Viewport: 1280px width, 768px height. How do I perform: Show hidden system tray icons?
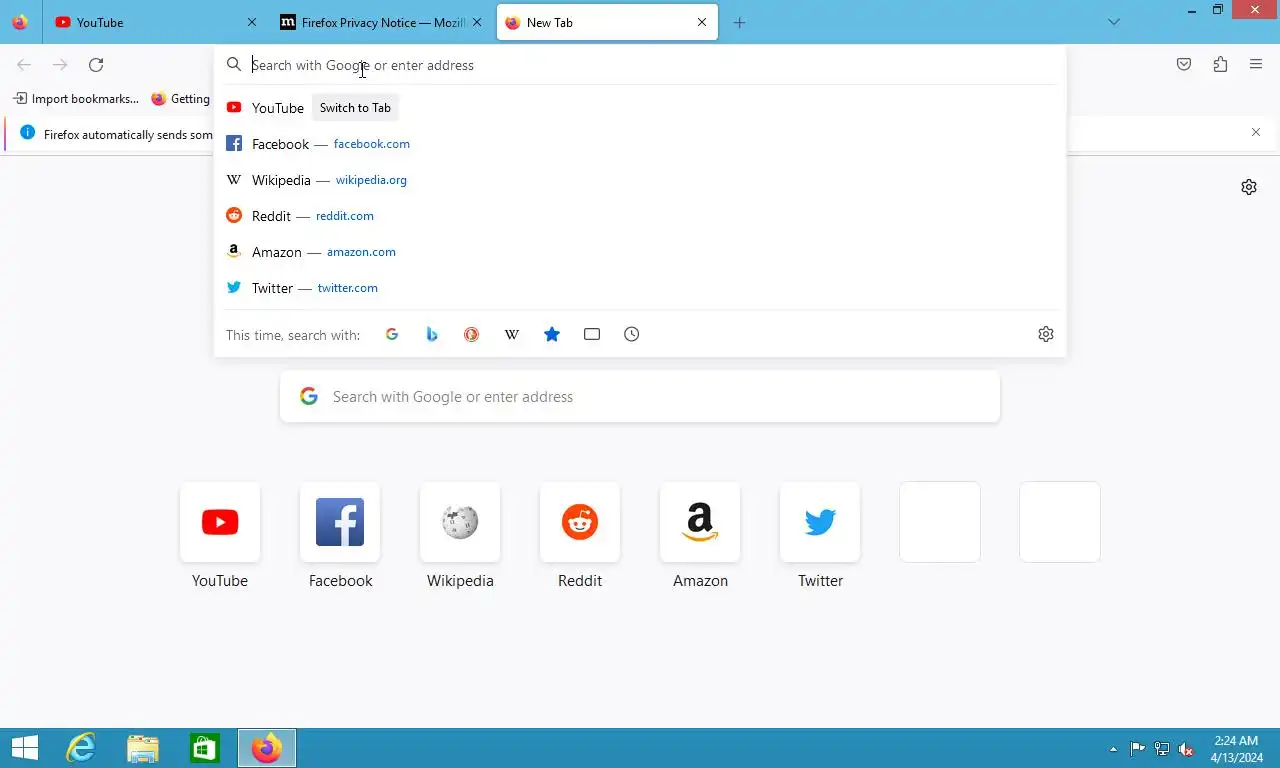pyautogui.click(x=1114, y=749)
